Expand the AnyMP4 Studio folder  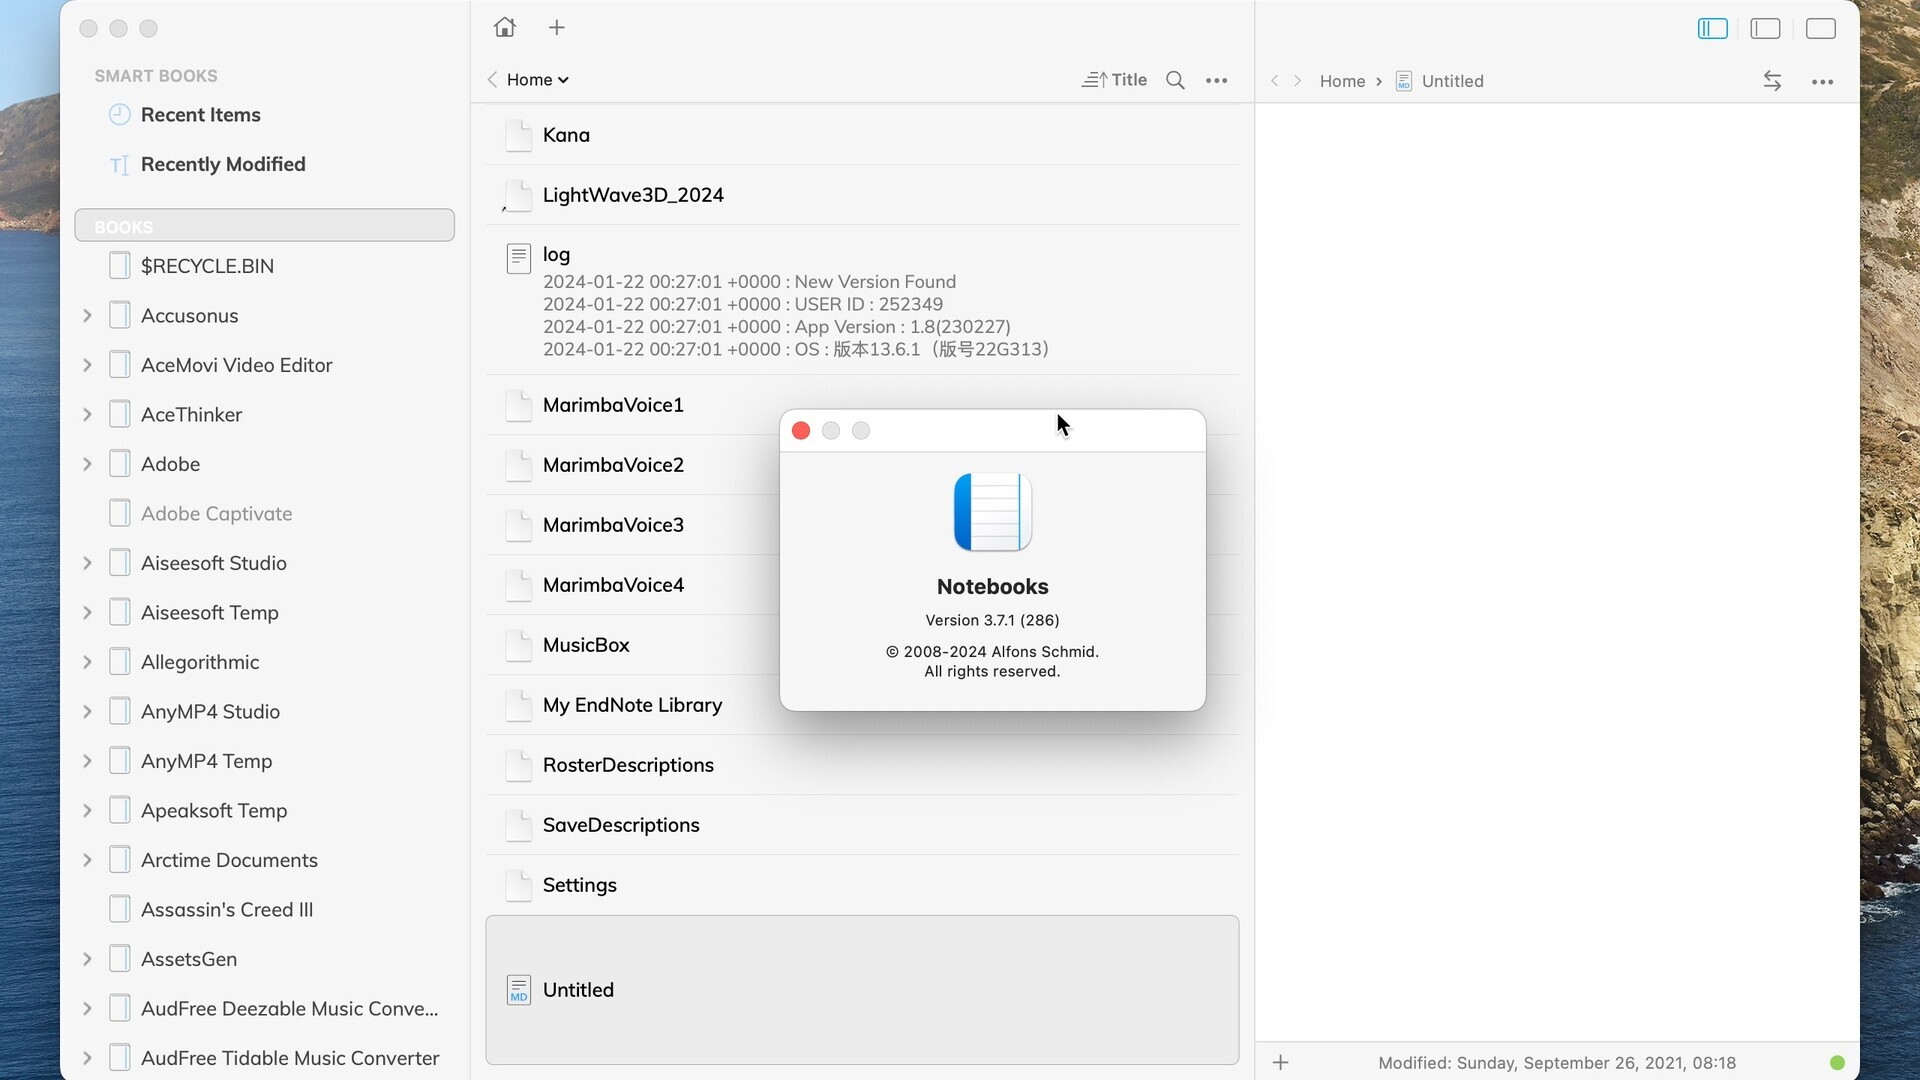[86, 712]
